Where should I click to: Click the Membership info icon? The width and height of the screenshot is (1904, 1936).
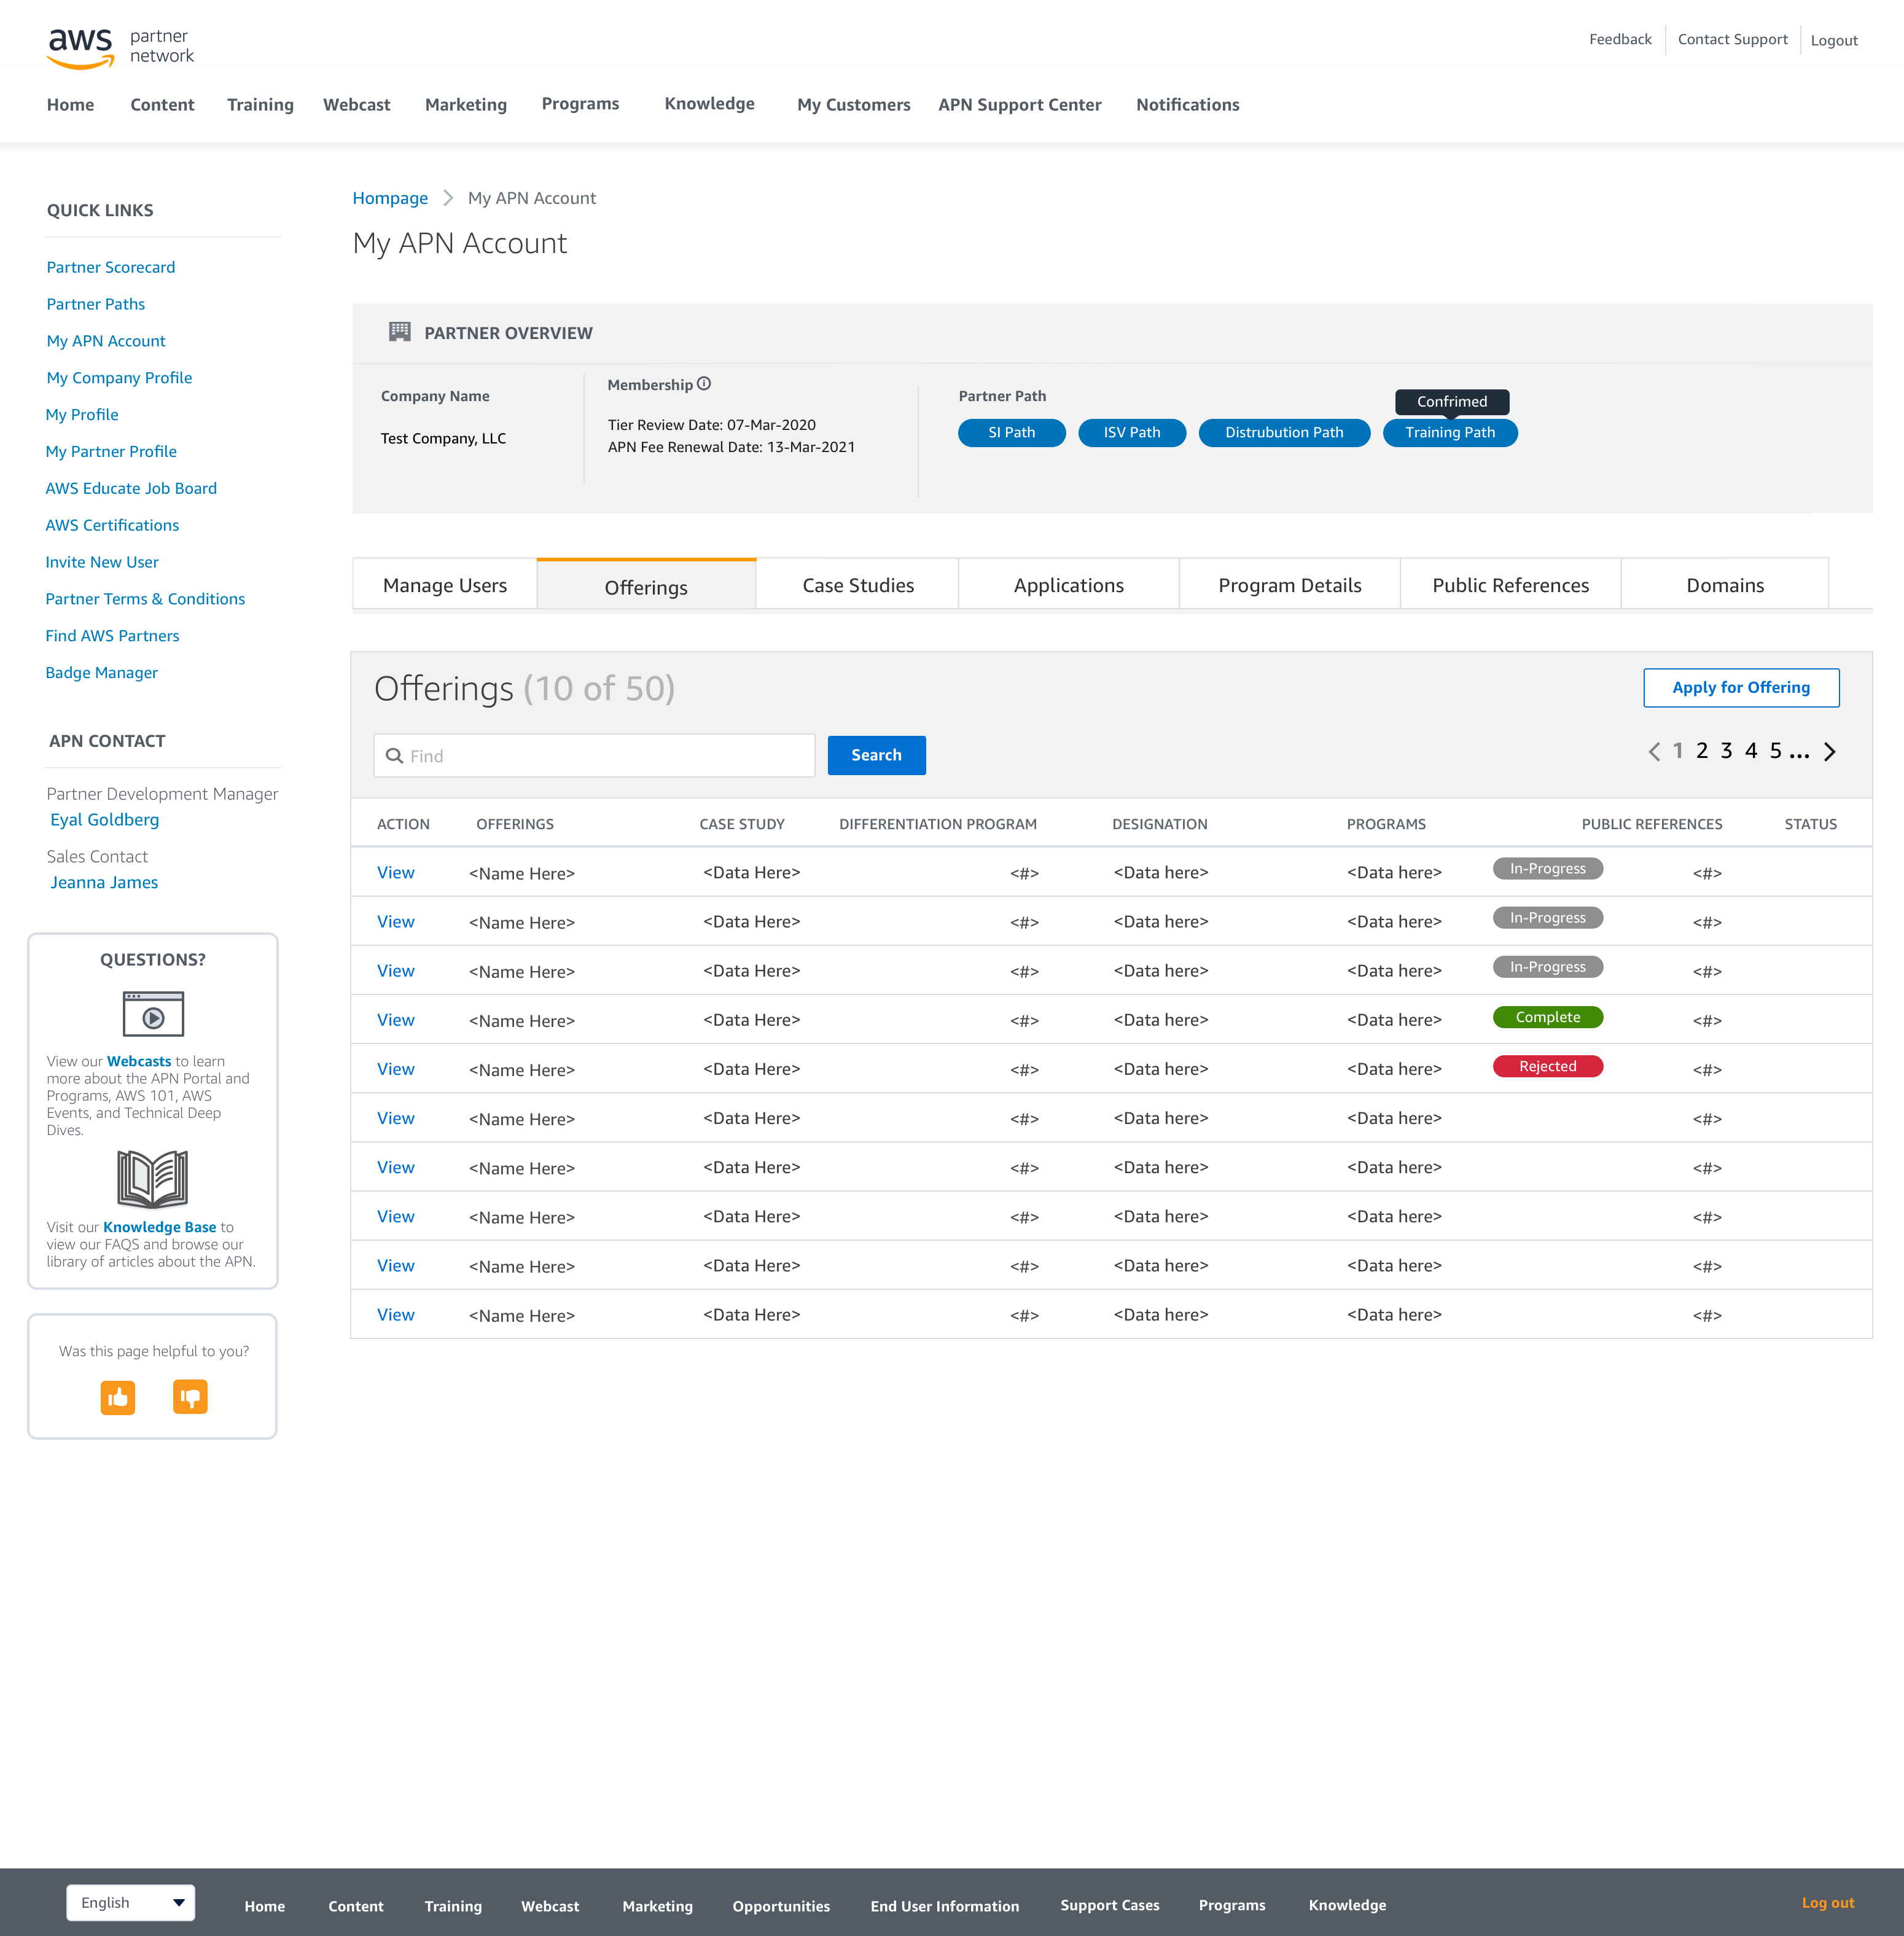point(704,384)
